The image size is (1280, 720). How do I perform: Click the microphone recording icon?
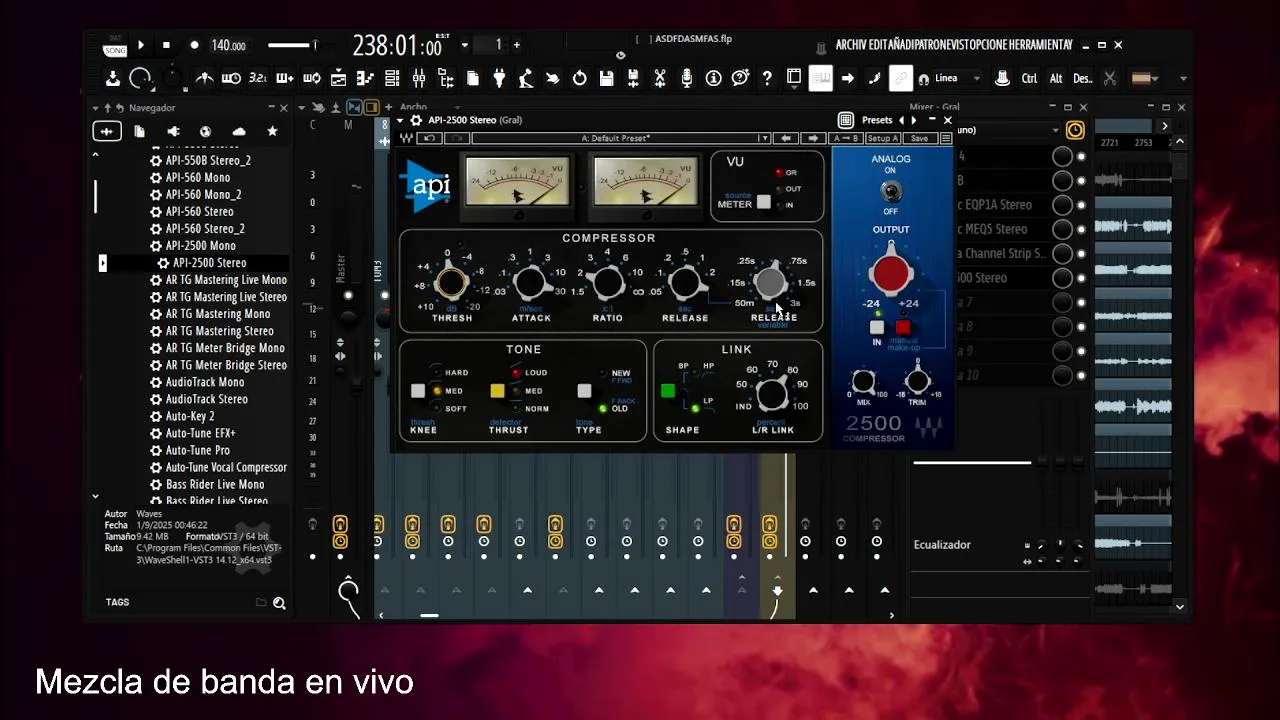pyautogui.click(x=687, y=78)
